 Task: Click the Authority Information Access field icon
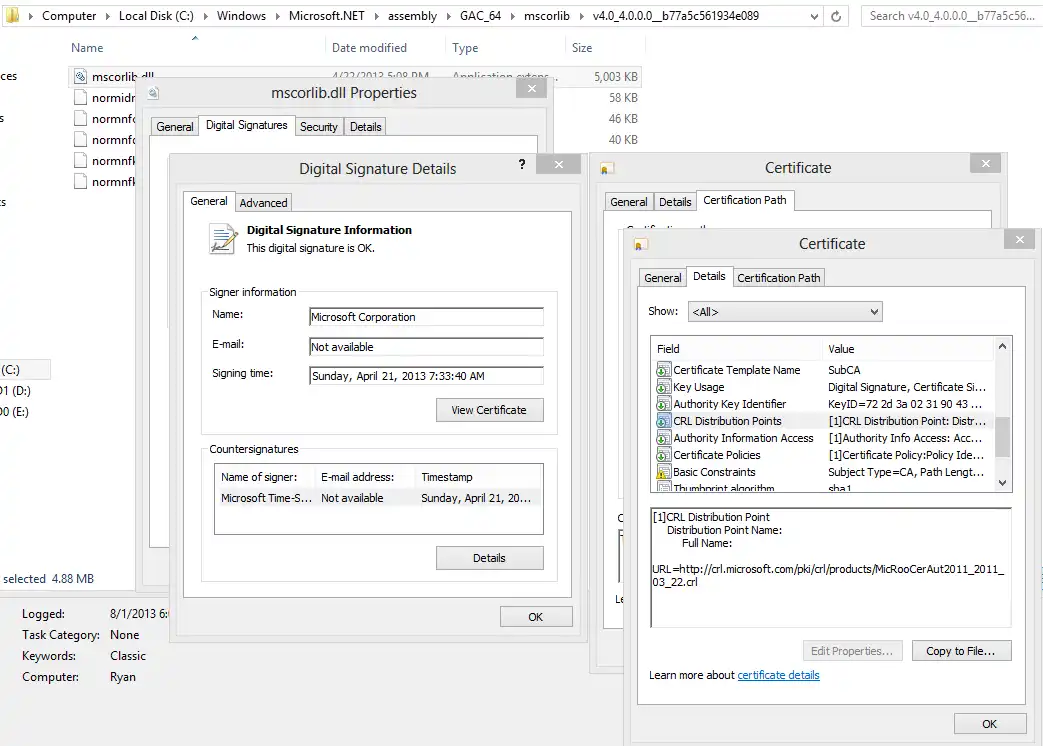coord(663,438)
